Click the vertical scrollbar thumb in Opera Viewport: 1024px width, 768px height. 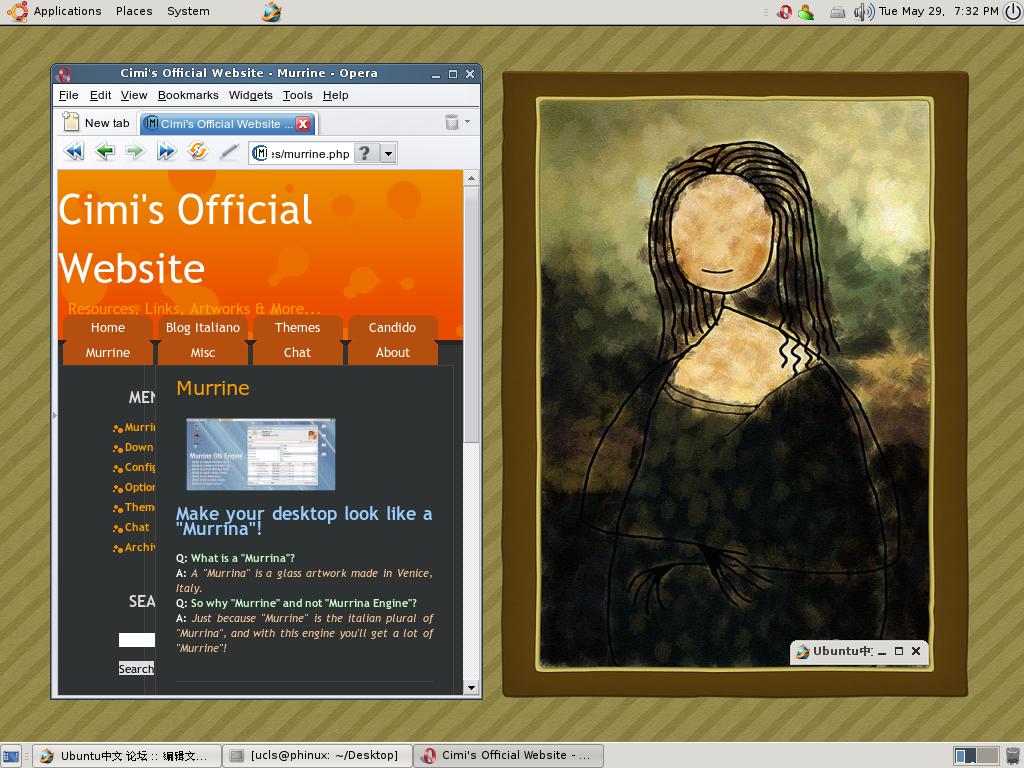tap(471, 315)
